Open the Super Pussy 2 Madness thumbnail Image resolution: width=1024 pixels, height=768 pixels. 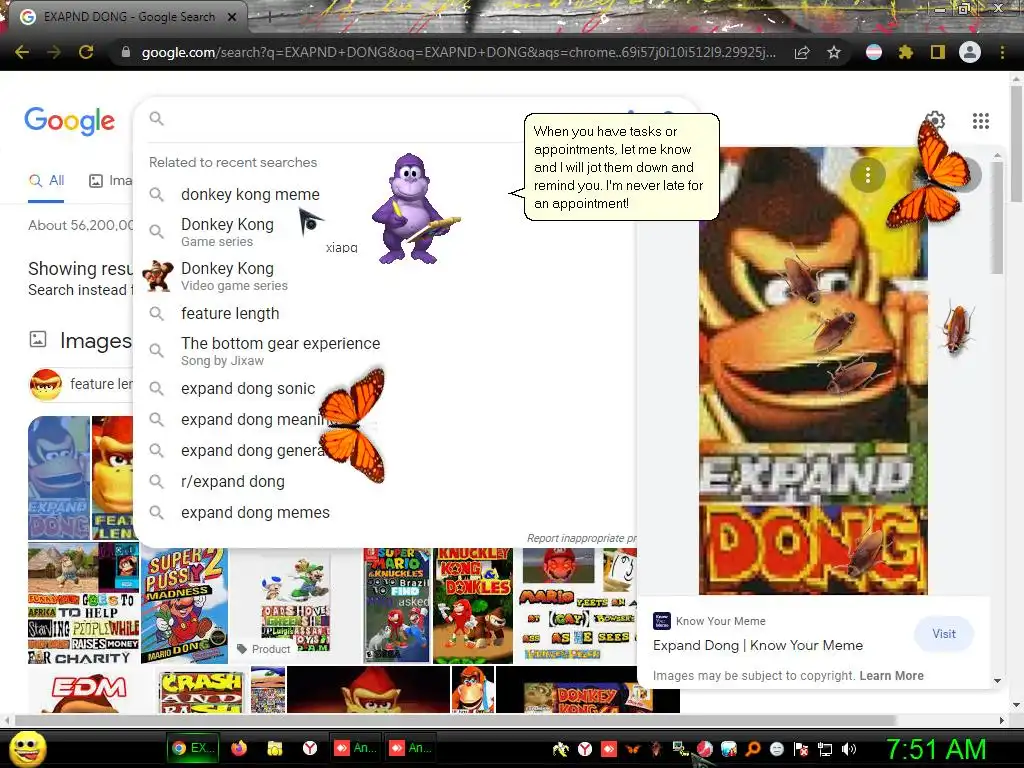click(184, 605)
